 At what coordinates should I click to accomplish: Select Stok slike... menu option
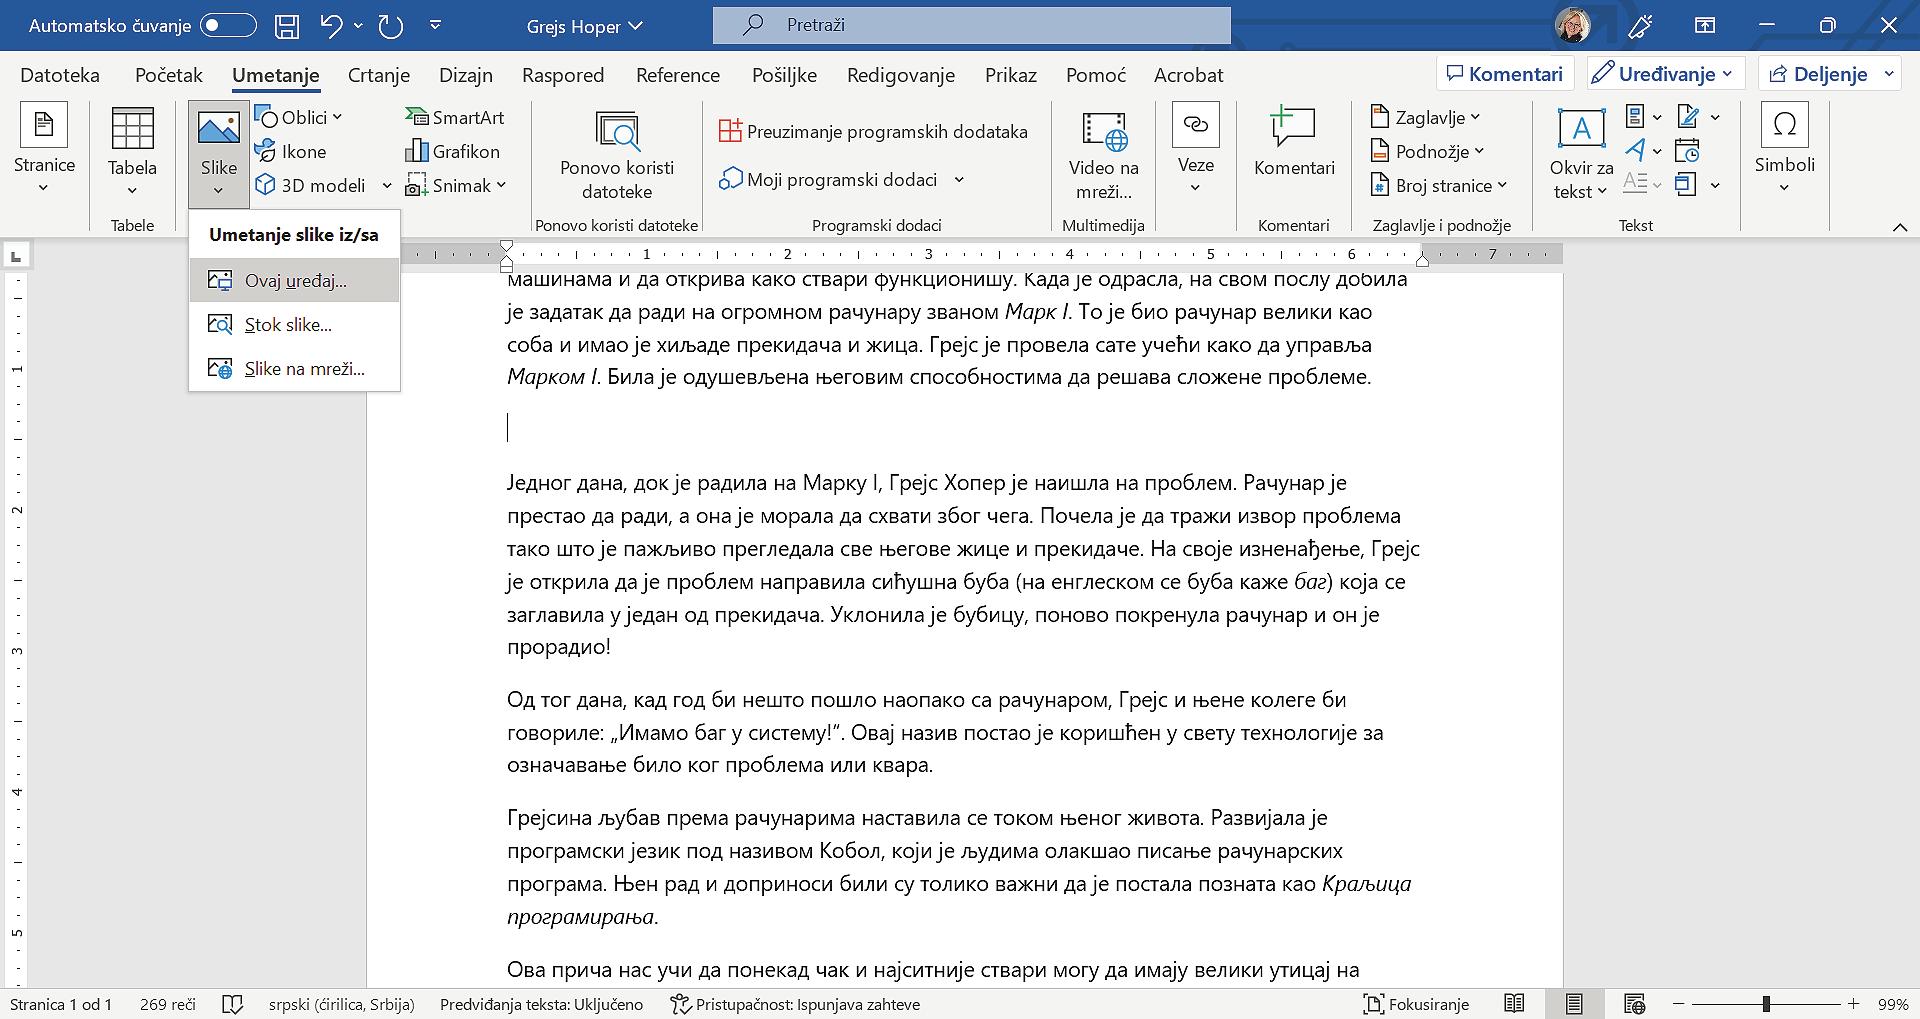pos(294,325)
